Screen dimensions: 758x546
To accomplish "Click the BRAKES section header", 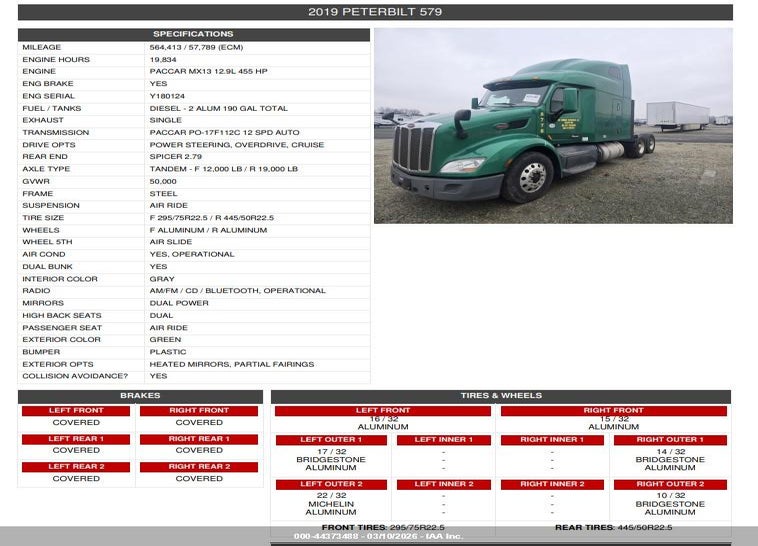I will click(140, 396).
